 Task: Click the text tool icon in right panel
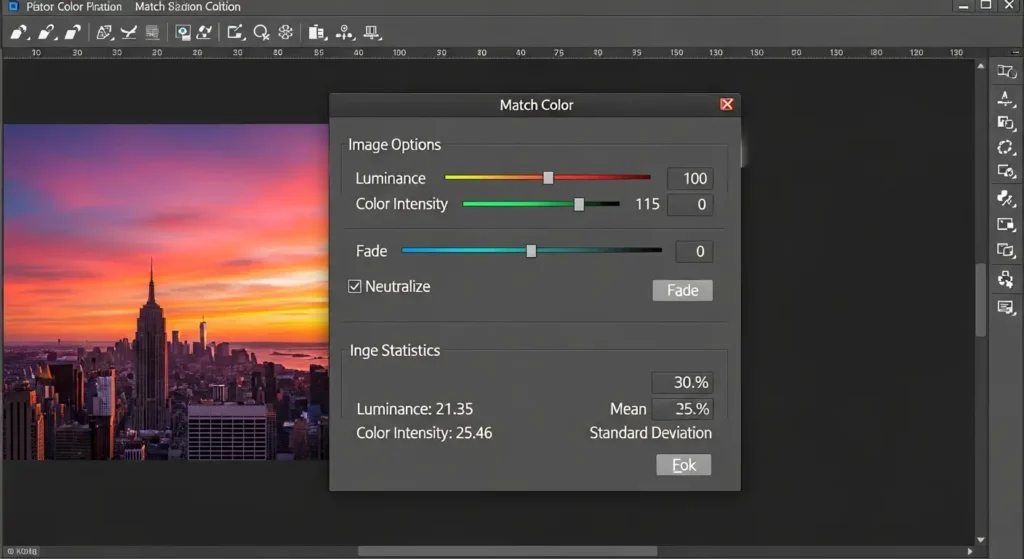point(1006,98)
